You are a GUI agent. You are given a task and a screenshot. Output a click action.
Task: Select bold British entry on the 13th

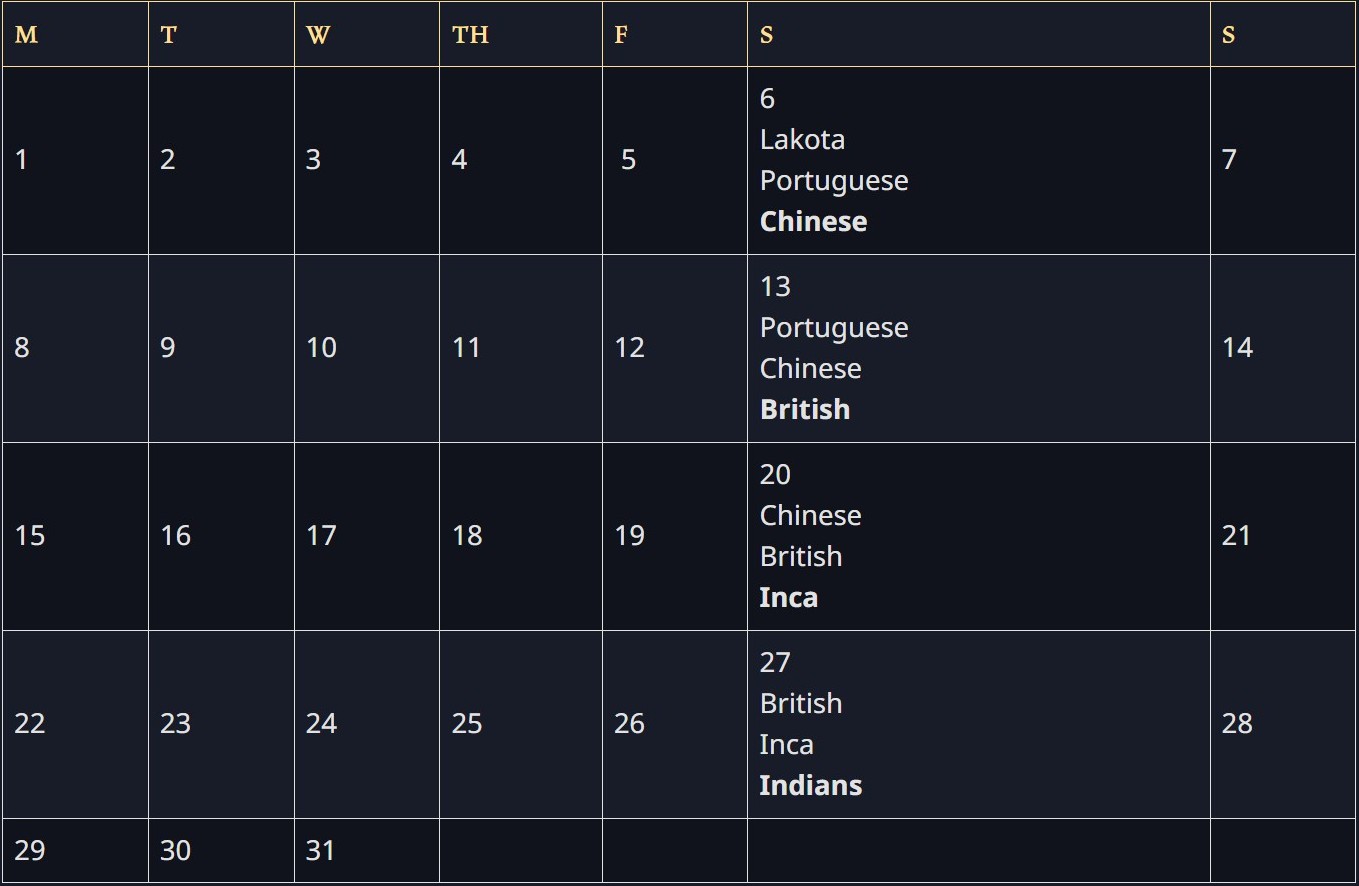tap(805, 410)
